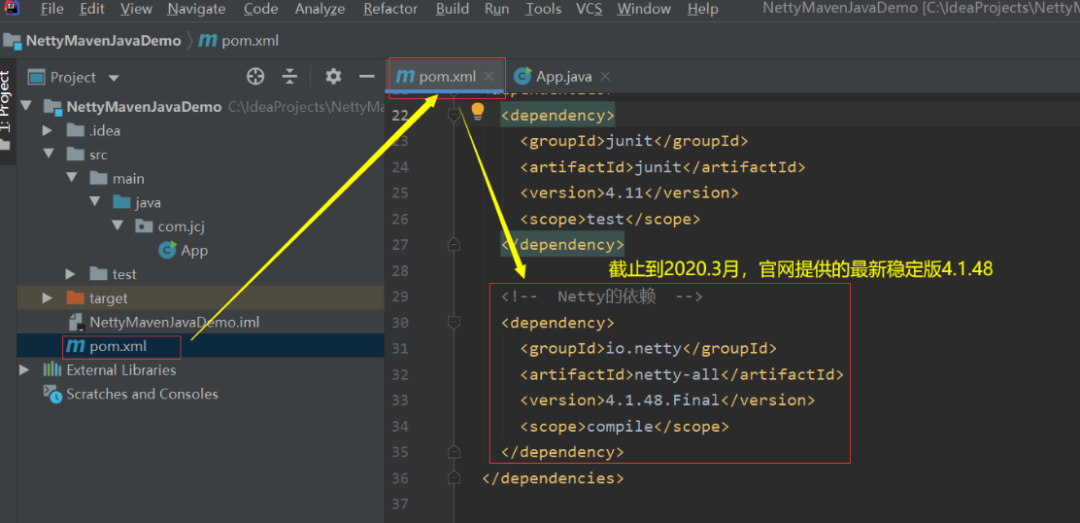1080x523 pixels.
Task: Select the main folder icon
Action: pyautogui.click(x=98, y=178)
